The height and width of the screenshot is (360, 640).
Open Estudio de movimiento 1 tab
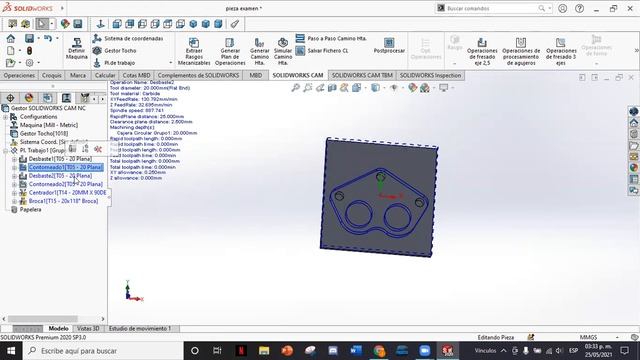coord(140,329)
